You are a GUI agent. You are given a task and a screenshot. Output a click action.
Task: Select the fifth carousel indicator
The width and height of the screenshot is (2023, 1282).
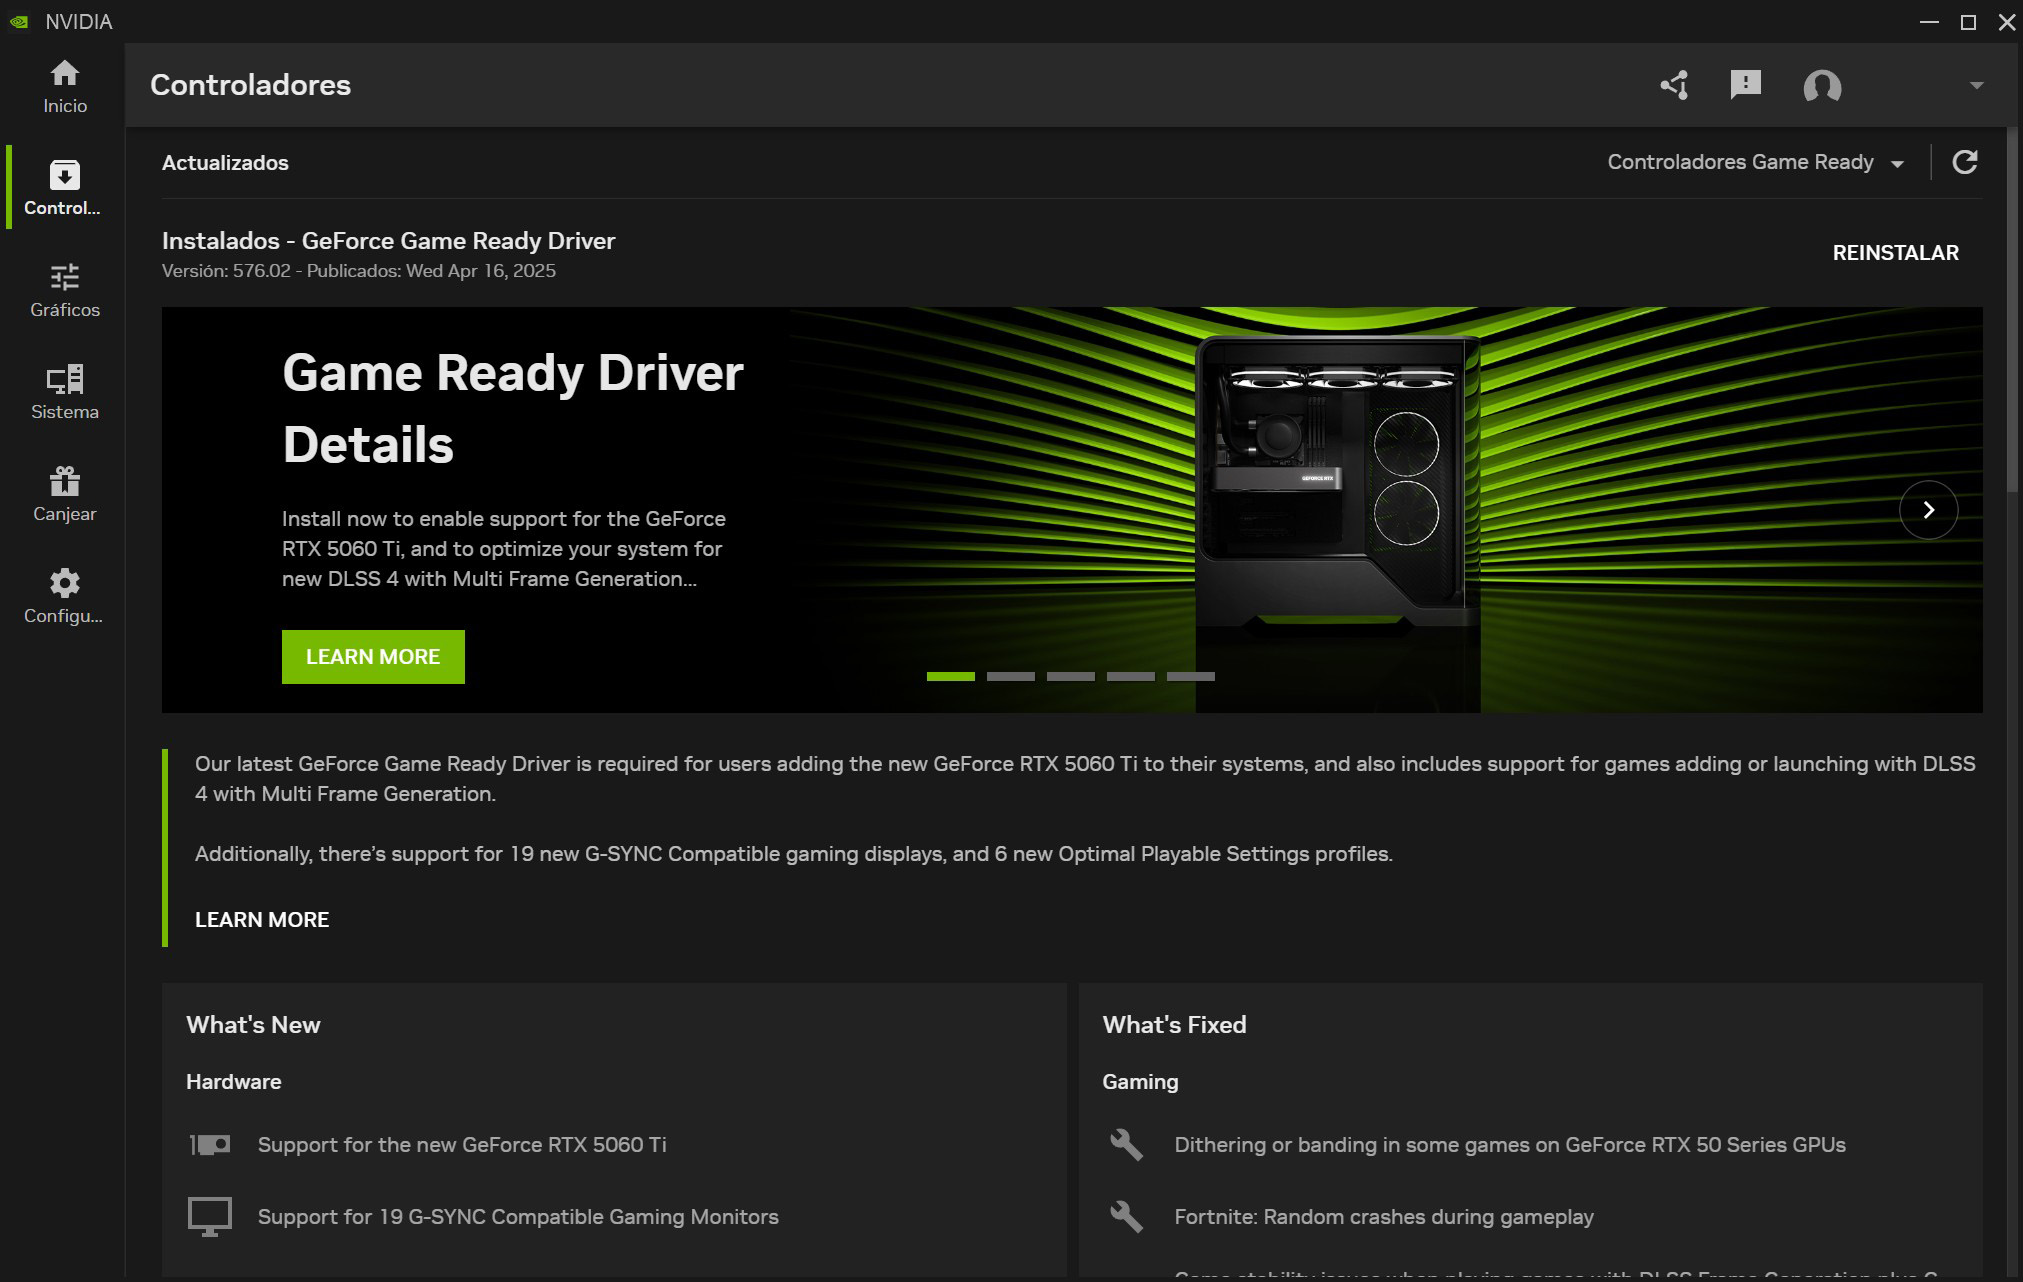1190,677
